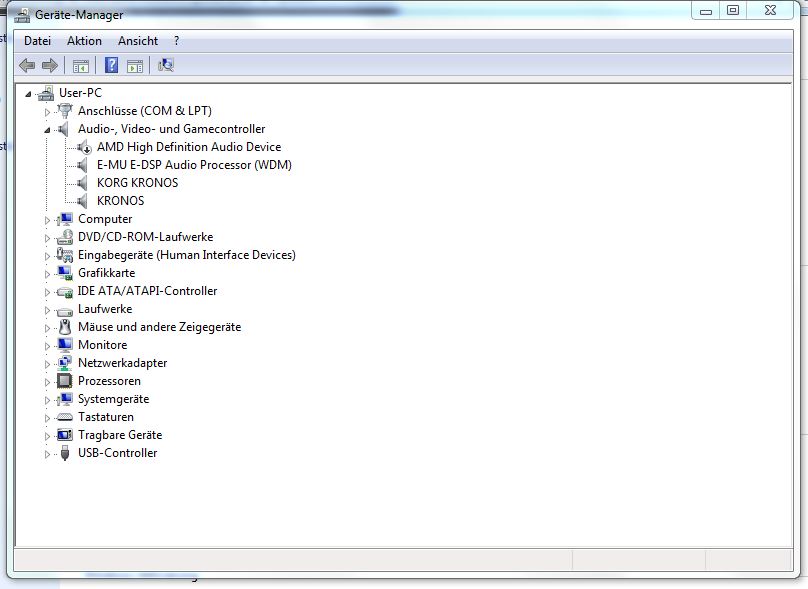Click the scan for hardware changes icon
Viewport: 808px width, 589px height.
tap(166, 65)
